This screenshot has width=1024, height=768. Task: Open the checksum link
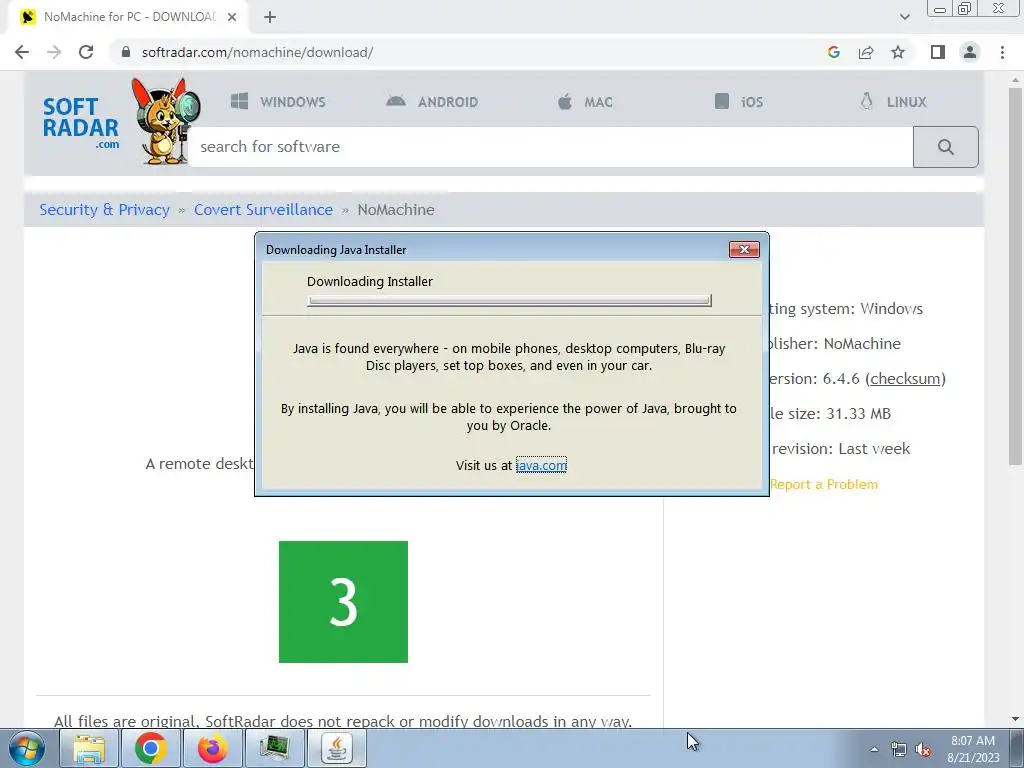click(x=905, y=379)
